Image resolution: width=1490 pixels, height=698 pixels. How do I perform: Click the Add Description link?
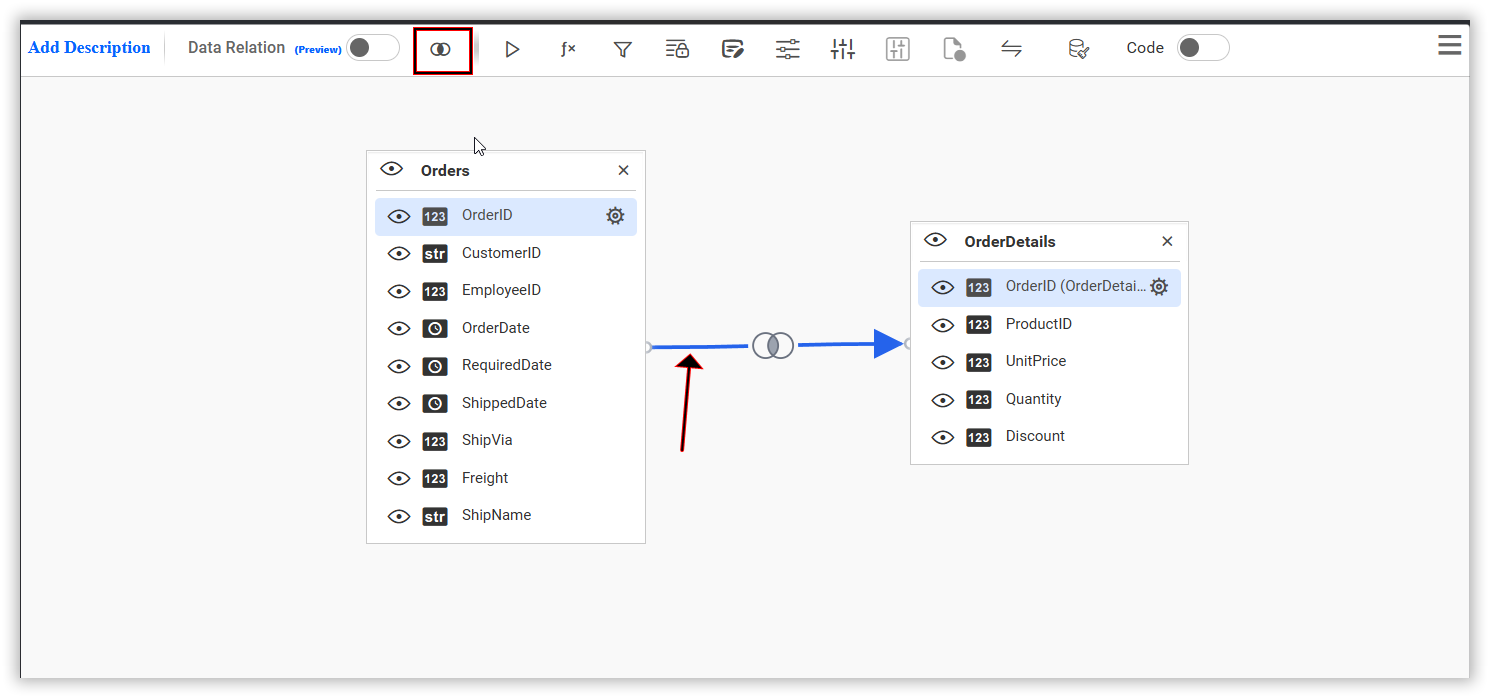pyautogui.click(x=89, y=48)
